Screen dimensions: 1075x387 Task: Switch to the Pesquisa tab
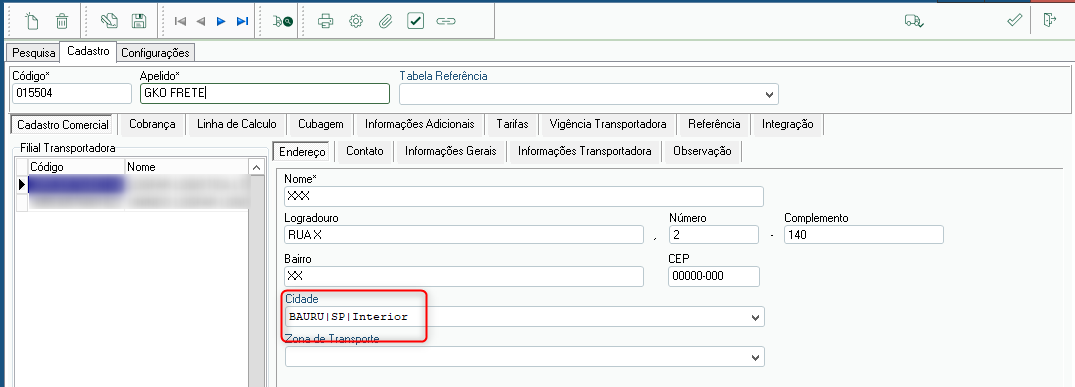(x=34, y=53)
